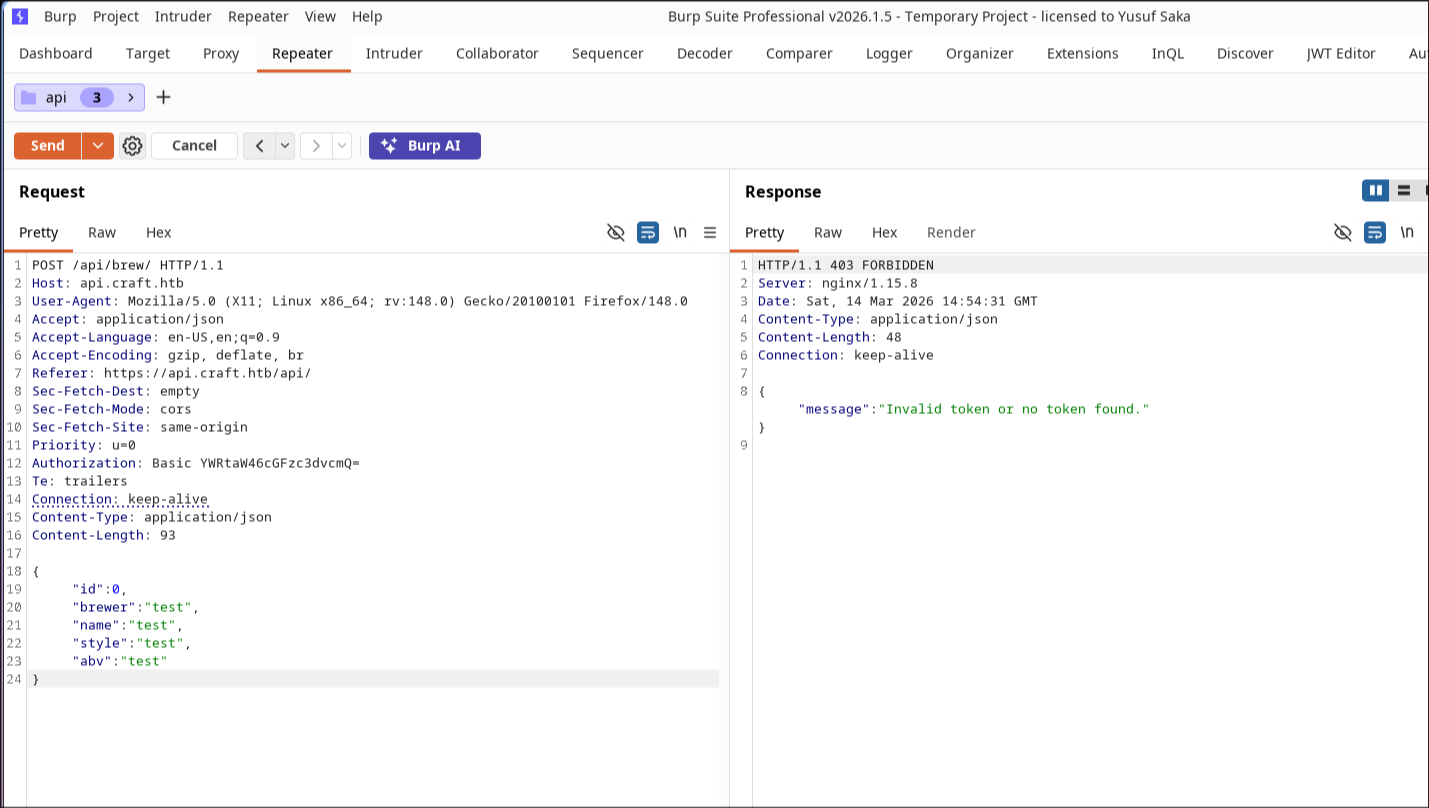
Task: Switch to the Collaborator tab
Action: click(497, 54)
